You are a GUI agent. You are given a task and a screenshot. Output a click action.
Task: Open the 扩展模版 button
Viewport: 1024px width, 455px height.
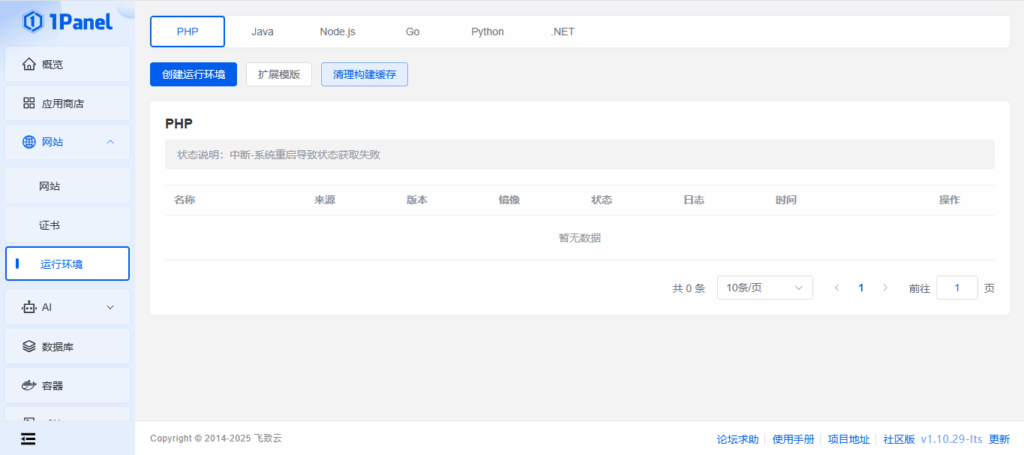(x=279, y=75)
